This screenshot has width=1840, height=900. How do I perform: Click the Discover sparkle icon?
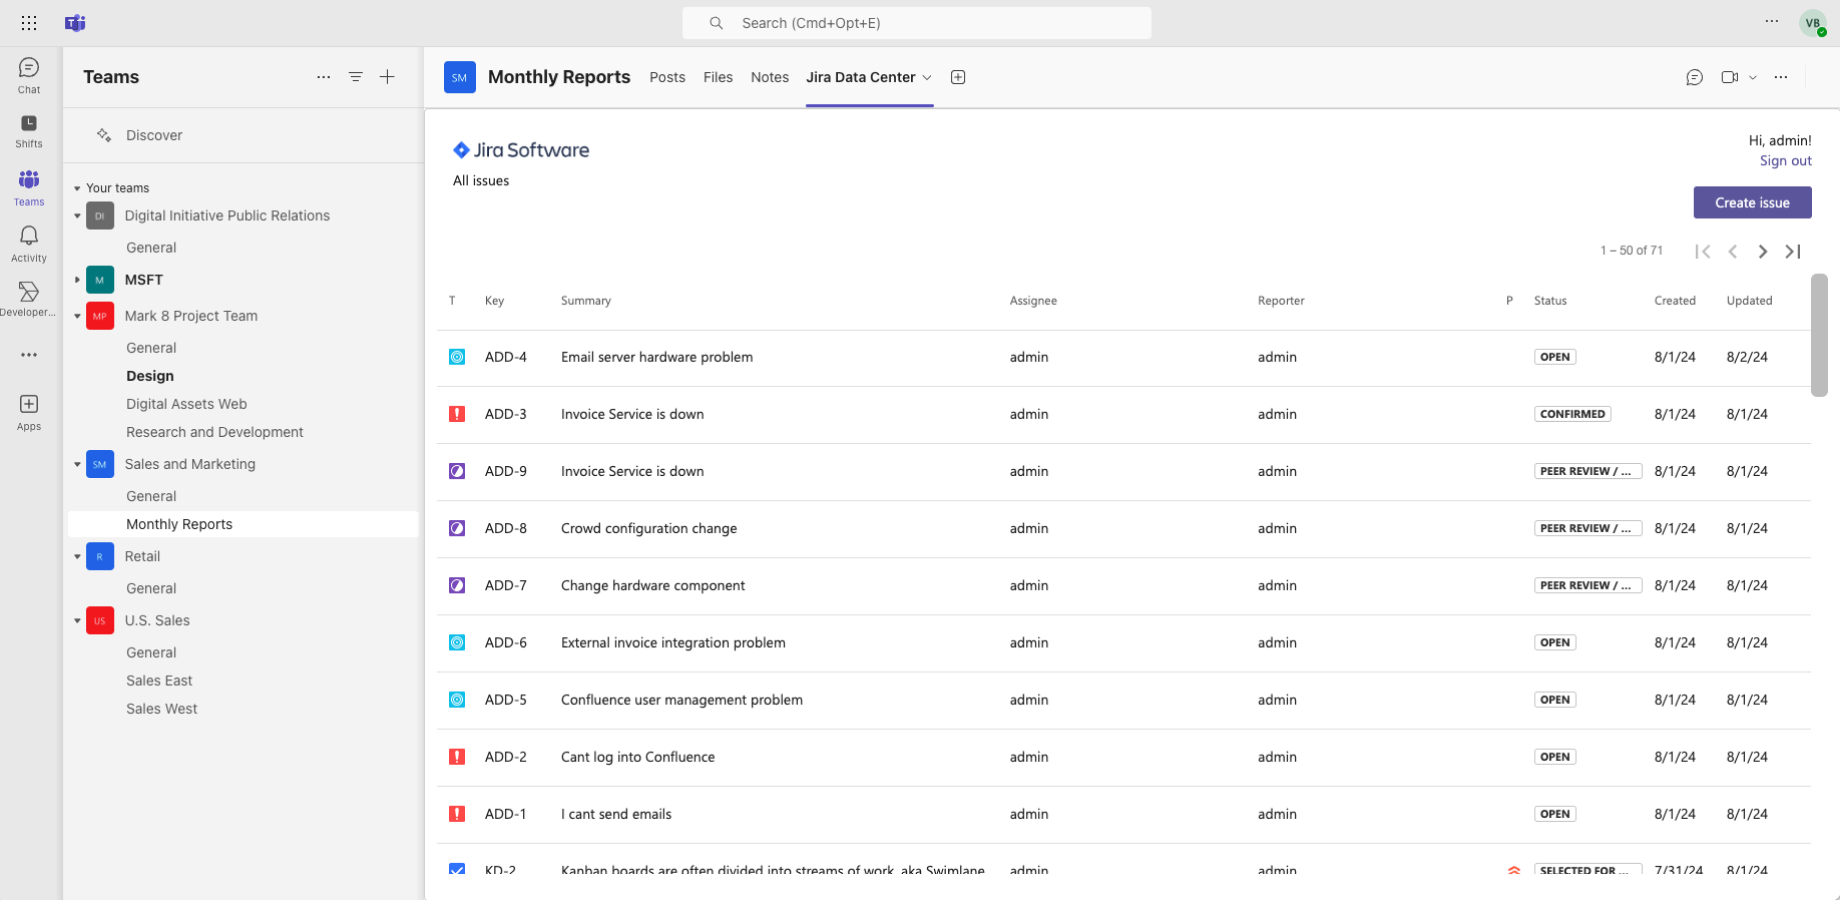104,135
